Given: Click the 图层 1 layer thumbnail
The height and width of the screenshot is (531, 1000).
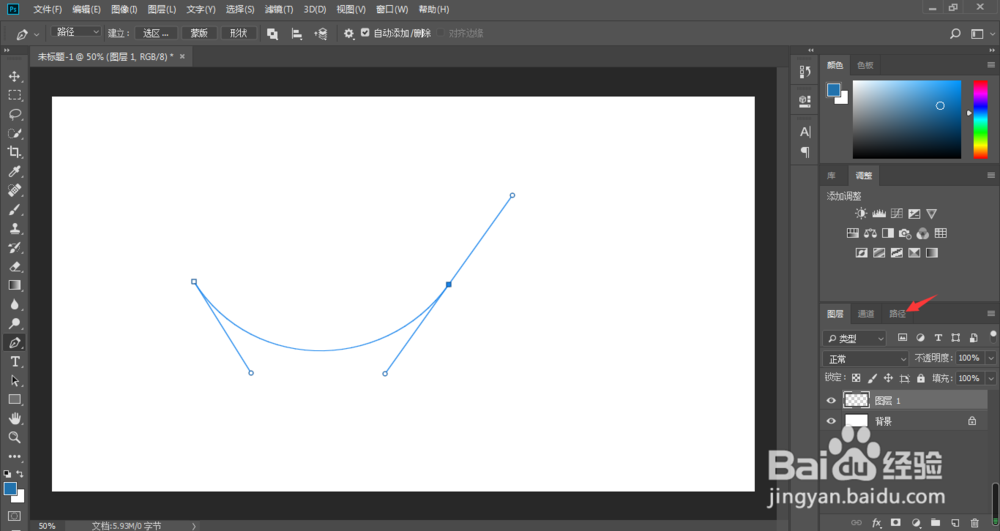Looking at the screenshot, I should (x=856, y=400).
